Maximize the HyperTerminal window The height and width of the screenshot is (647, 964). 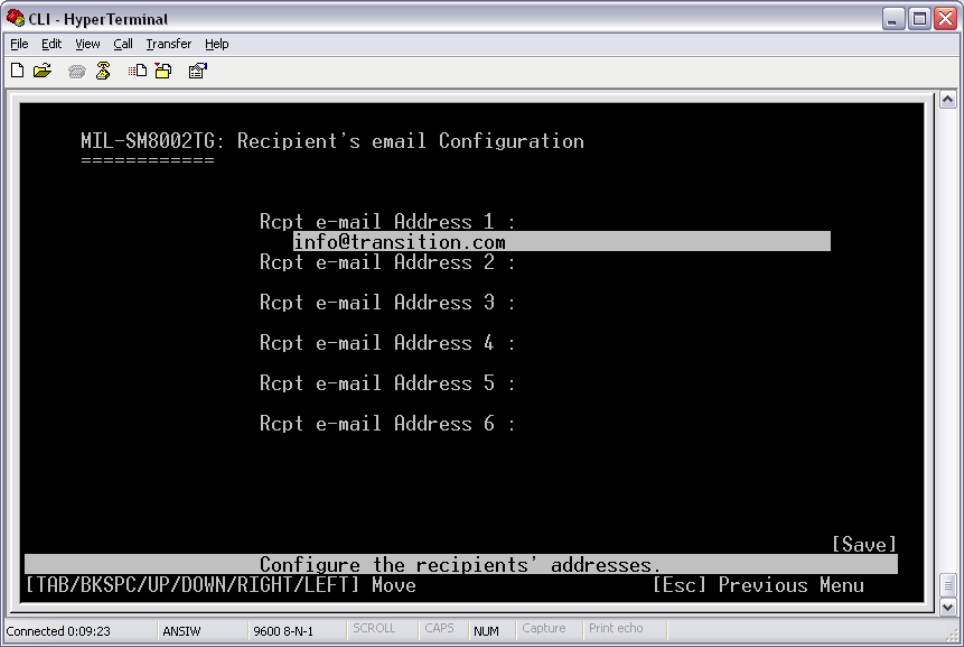pyautogui.click(x=919, y=19)
